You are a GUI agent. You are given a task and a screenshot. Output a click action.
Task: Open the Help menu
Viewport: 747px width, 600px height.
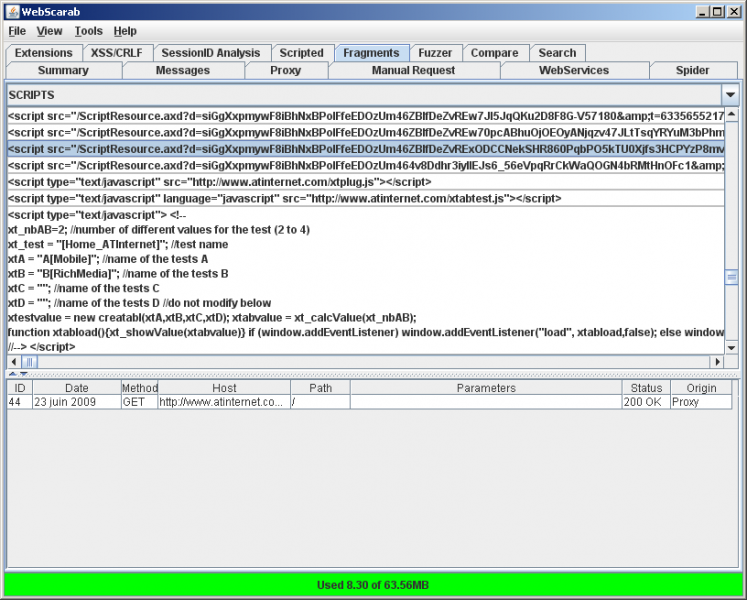125,31
